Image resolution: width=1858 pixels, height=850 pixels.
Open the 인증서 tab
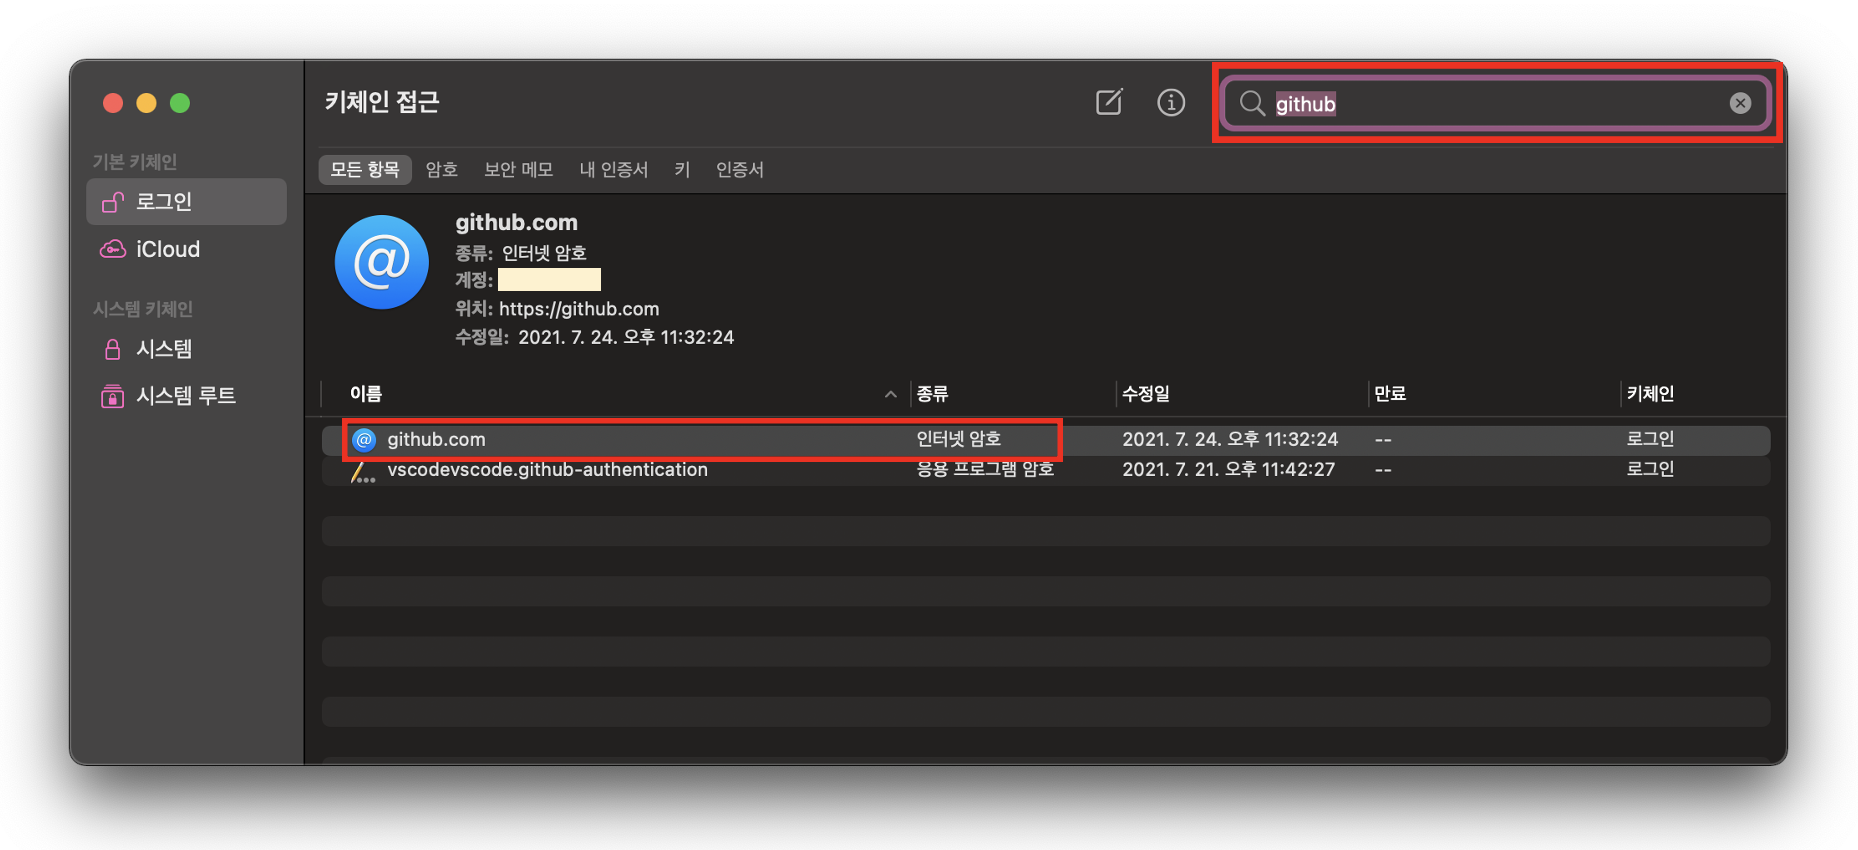(x=740, y=169)
